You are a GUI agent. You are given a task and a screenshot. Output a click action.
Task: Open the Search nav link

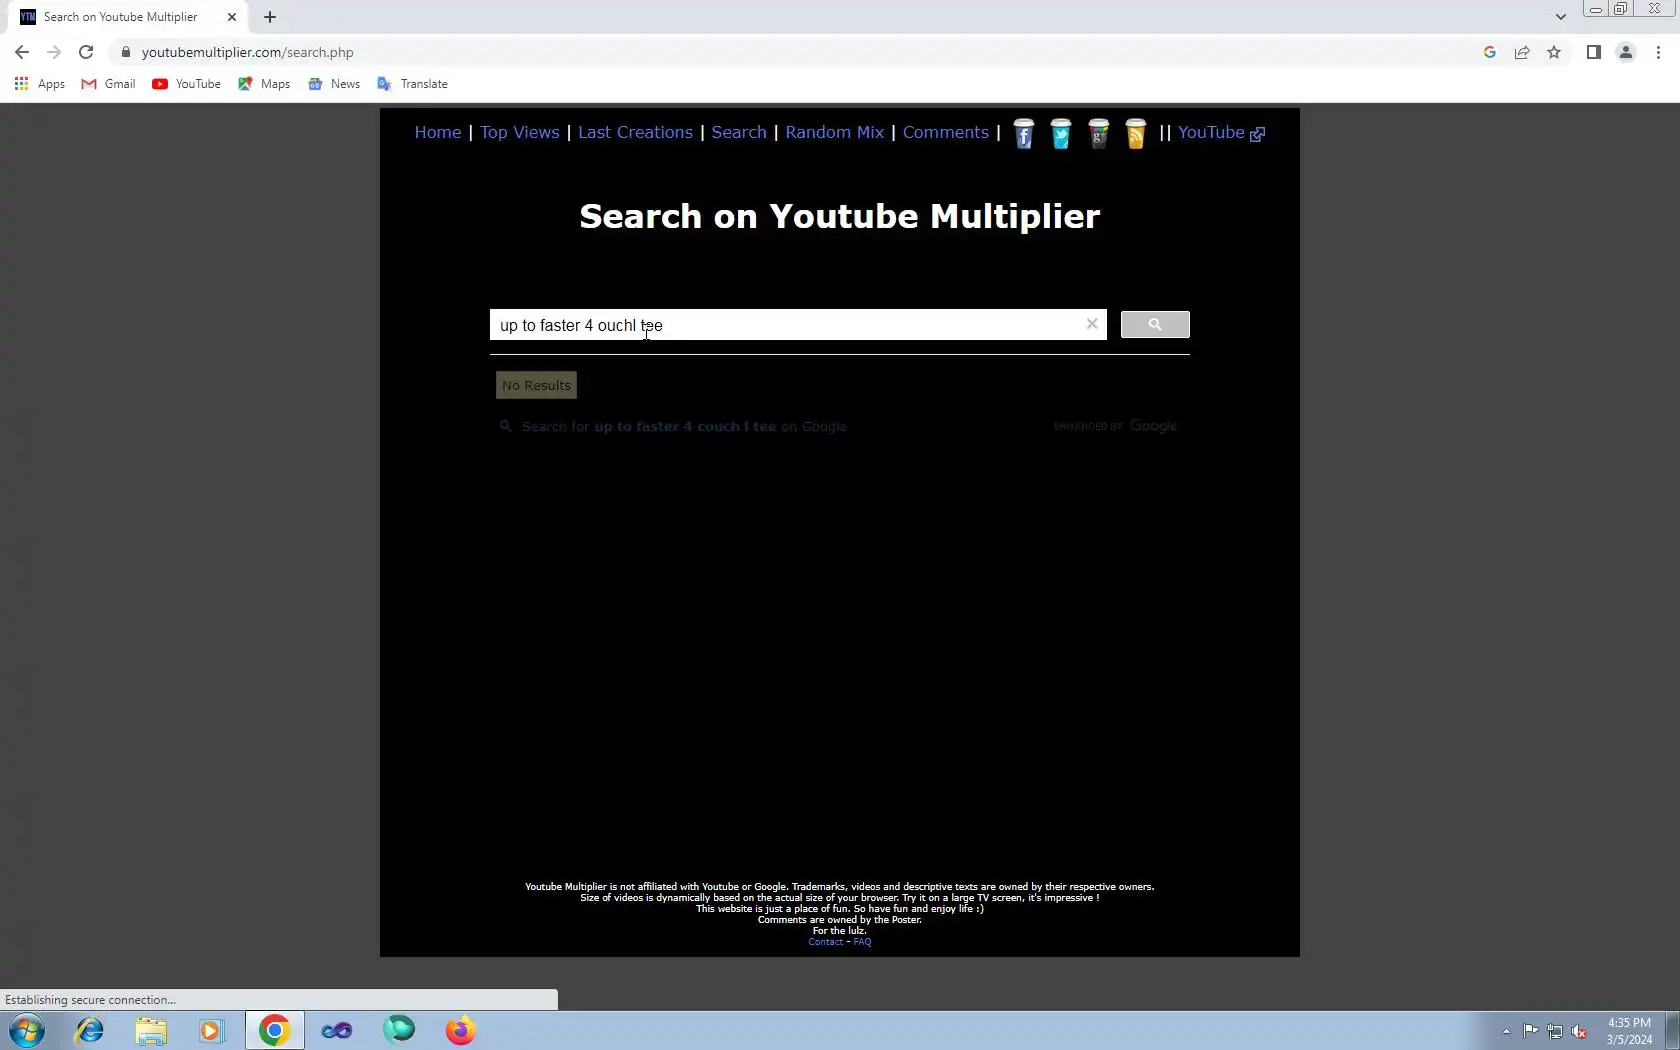tap(739, 132)
